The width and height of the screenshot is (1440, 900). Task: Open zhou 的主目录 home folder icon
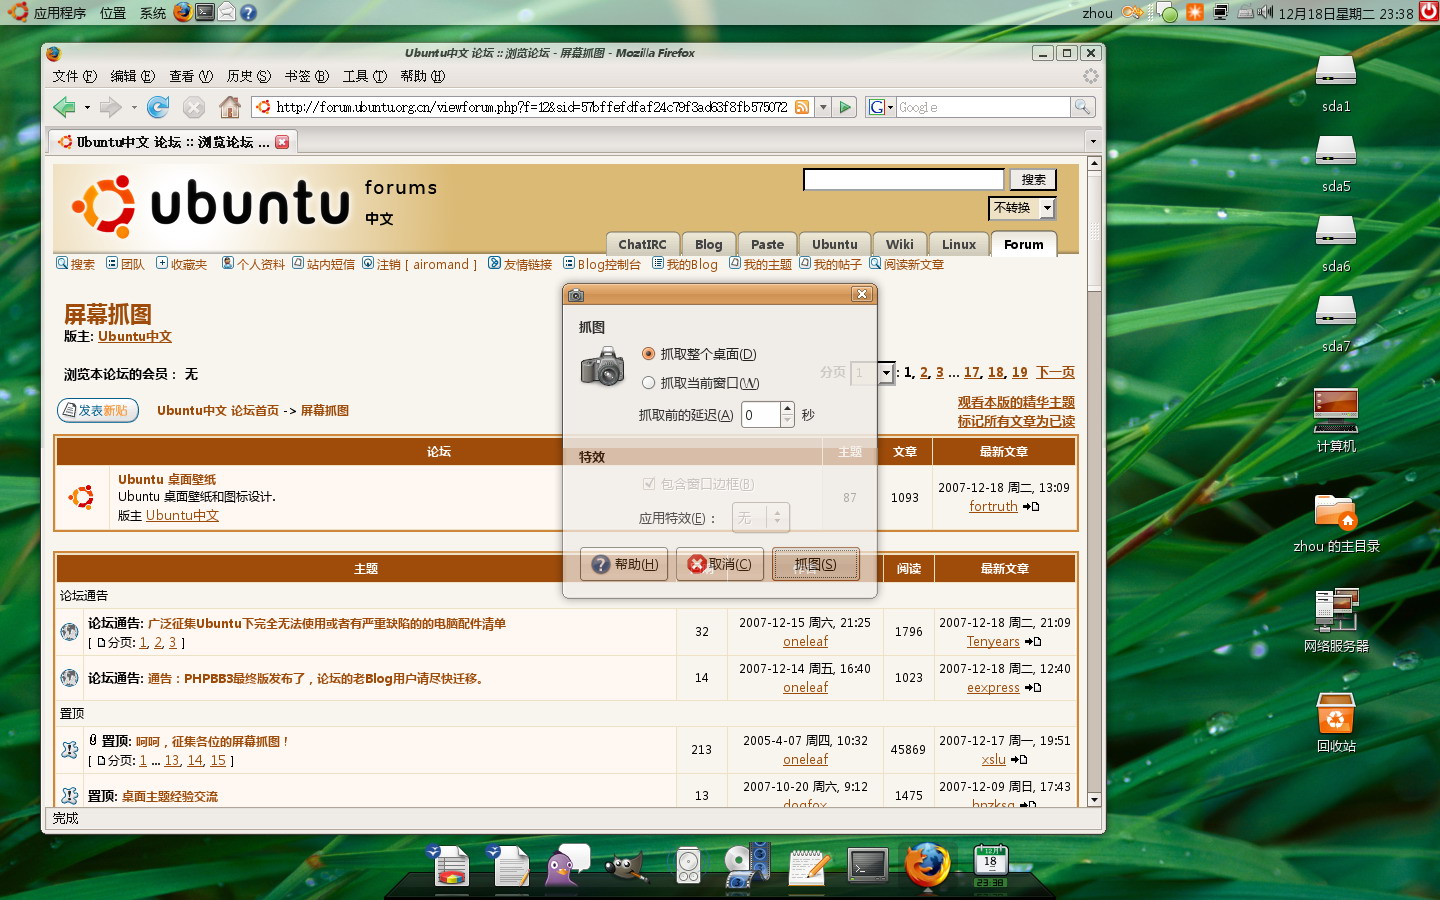(1336, 512)
